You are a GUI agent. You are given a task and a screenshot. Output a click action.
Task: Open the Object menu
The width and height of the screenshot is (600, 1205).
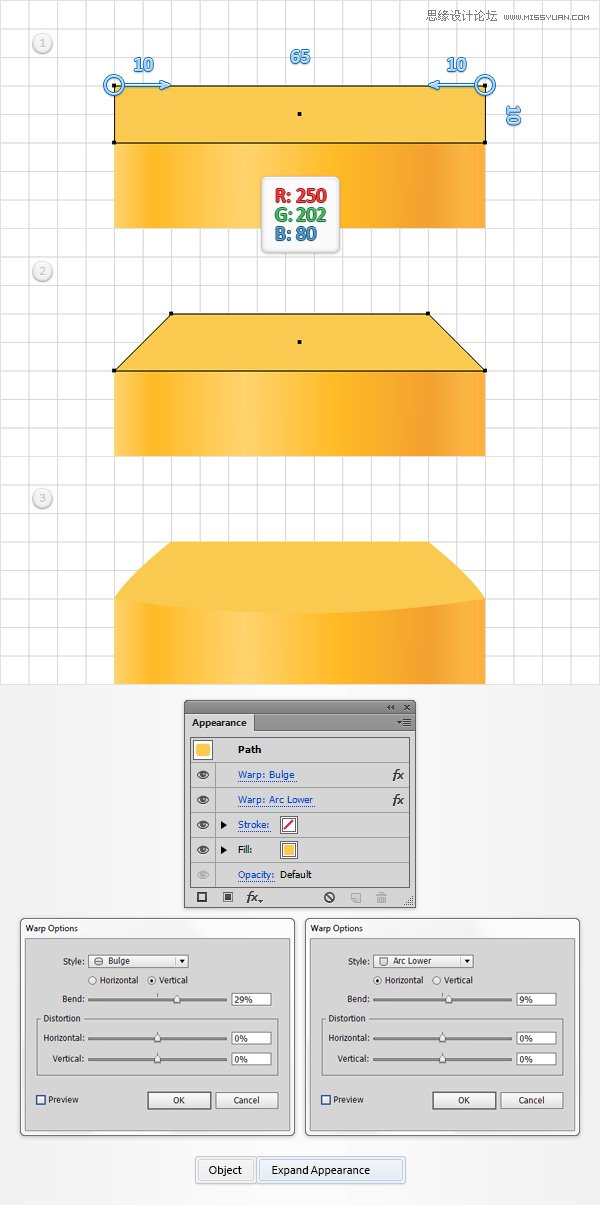coord(225,1170)
